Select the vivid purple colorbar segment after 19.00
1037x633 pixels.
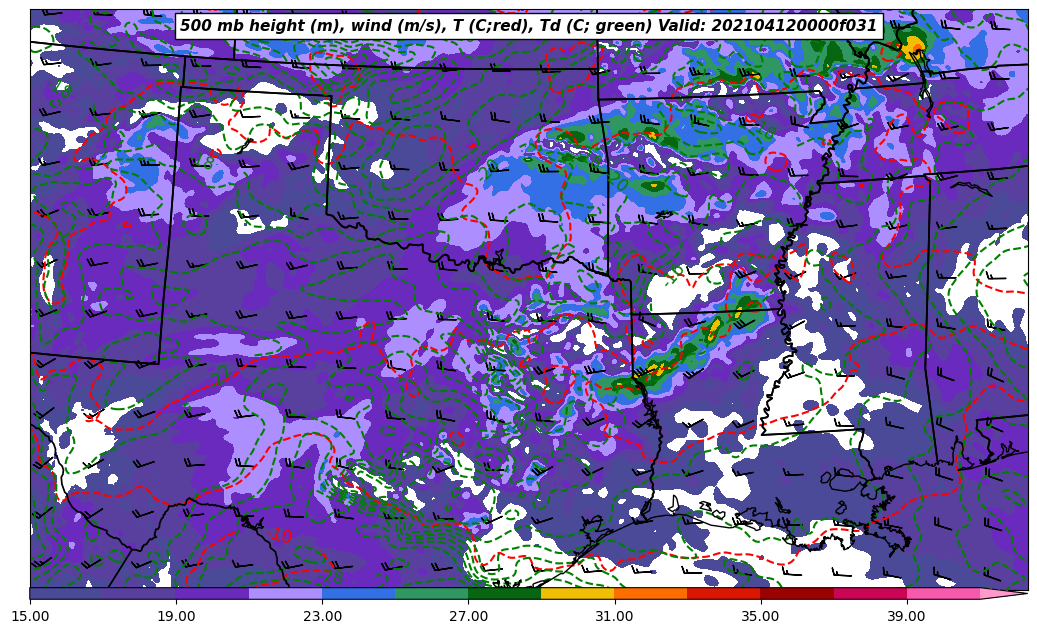pos(212,593)
